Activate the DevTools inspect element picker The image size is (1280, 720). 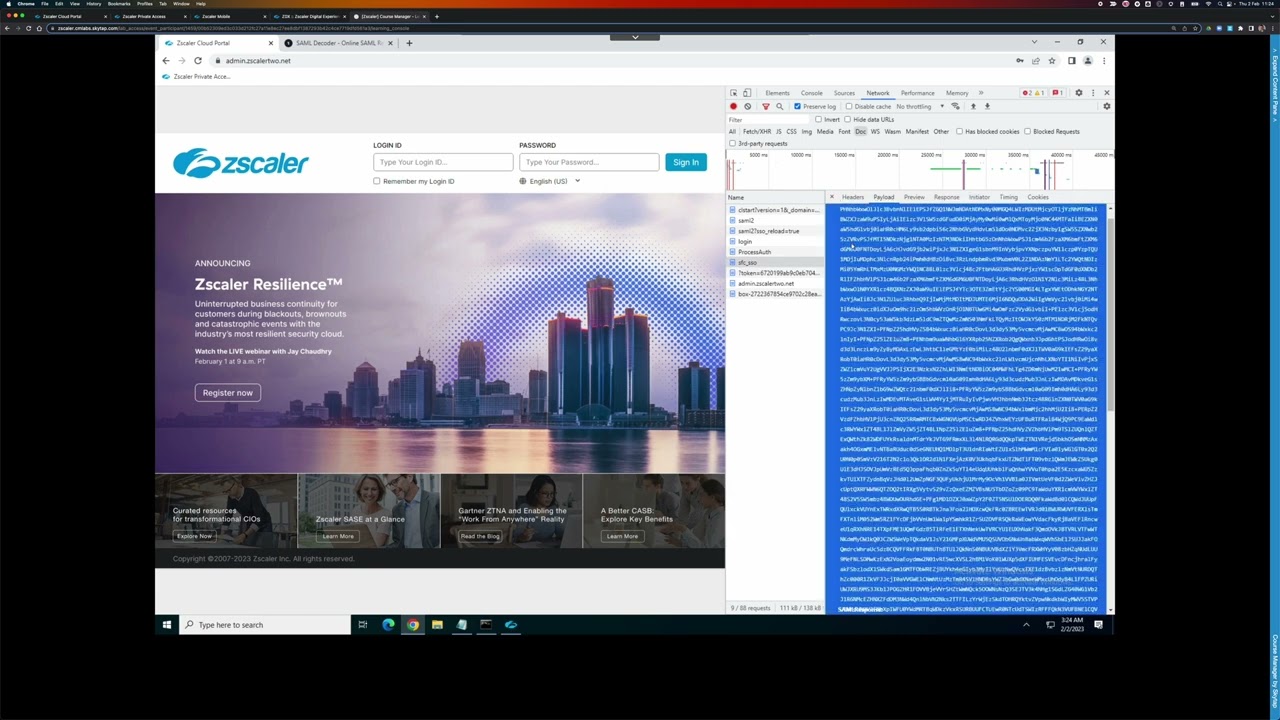click(x=733, y=93)
